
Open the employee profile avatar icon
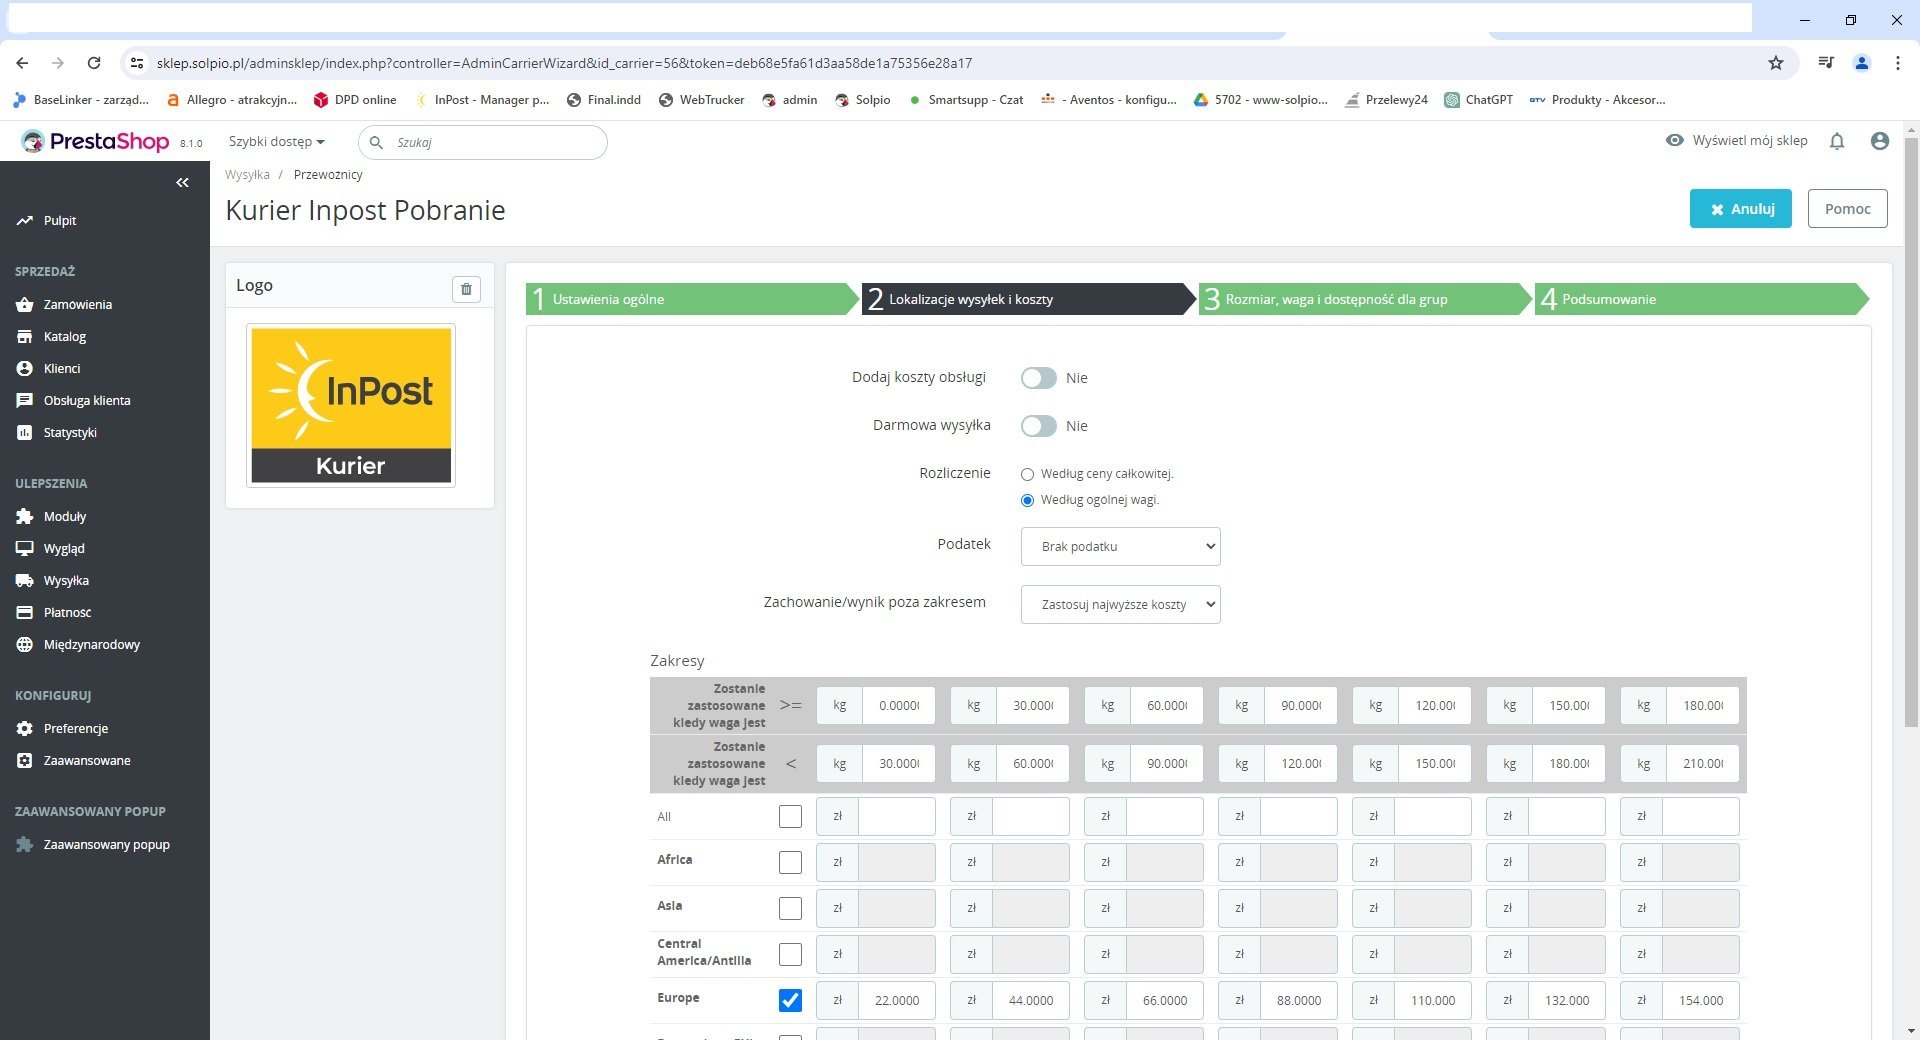1880,141
